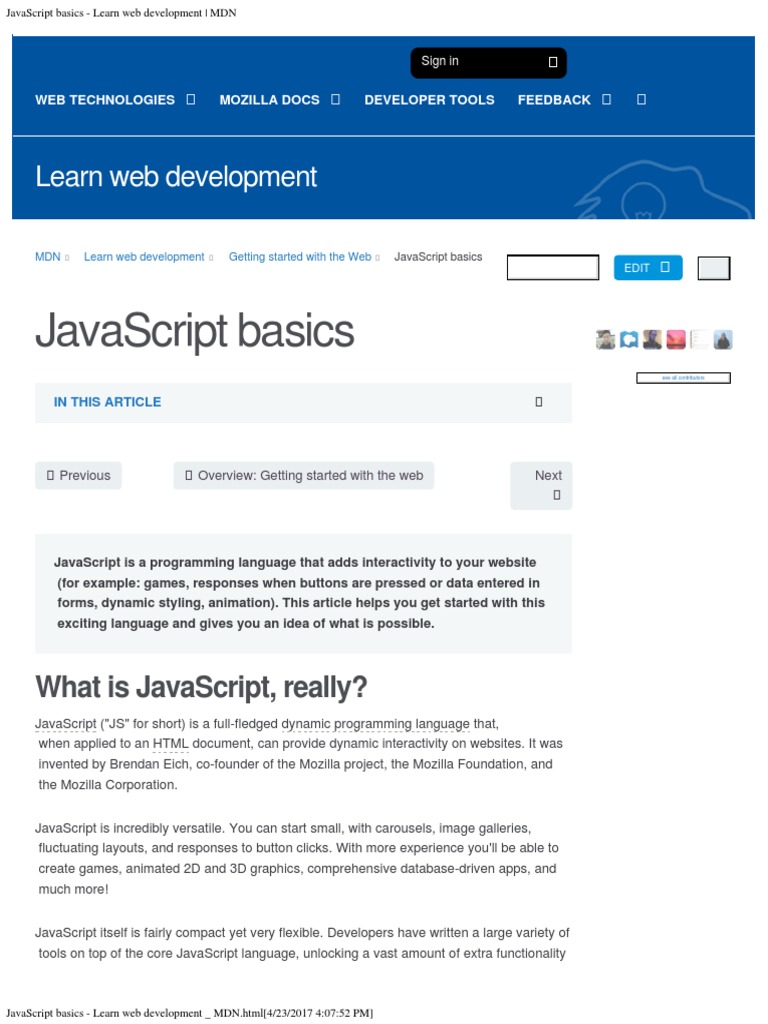Viewport: 768px width, 1024px height.
Task: Click the gray square button beside Edit
Action: point(713,268)
